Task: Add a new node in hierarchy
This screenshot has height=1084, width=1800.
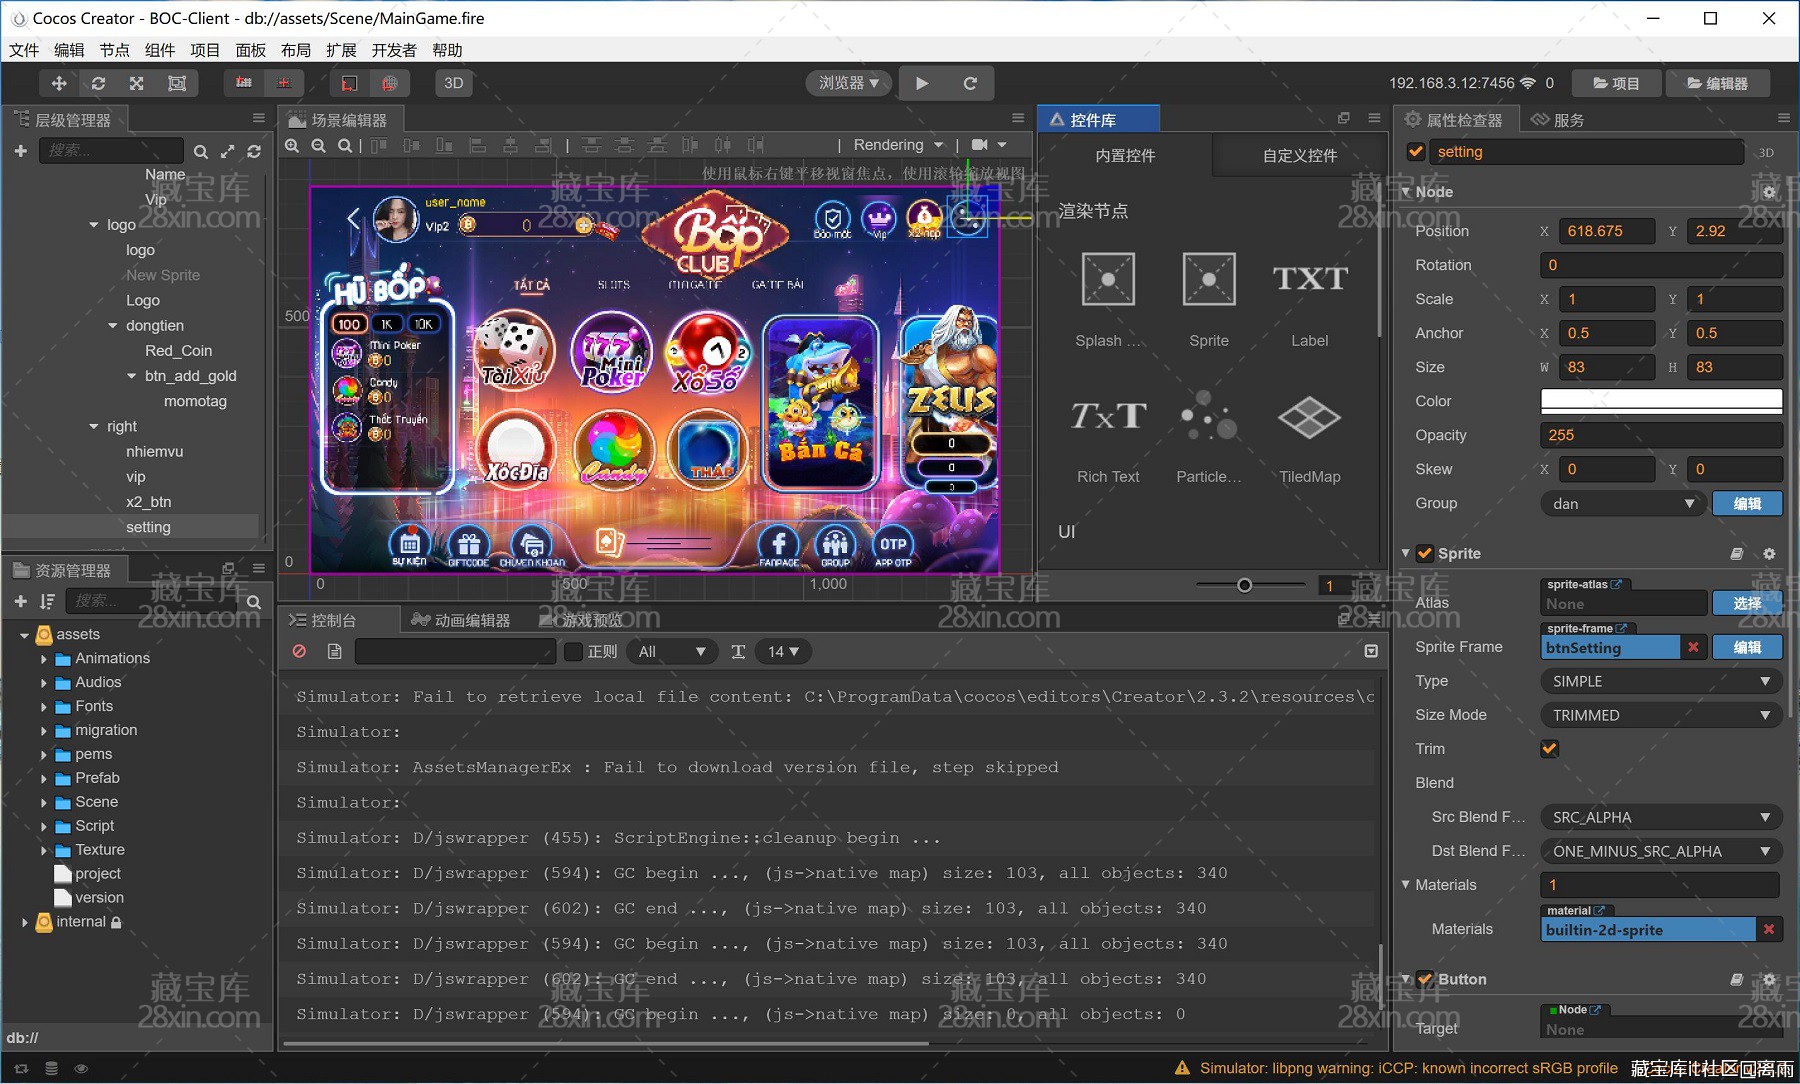Action: [x=20, y=151]
